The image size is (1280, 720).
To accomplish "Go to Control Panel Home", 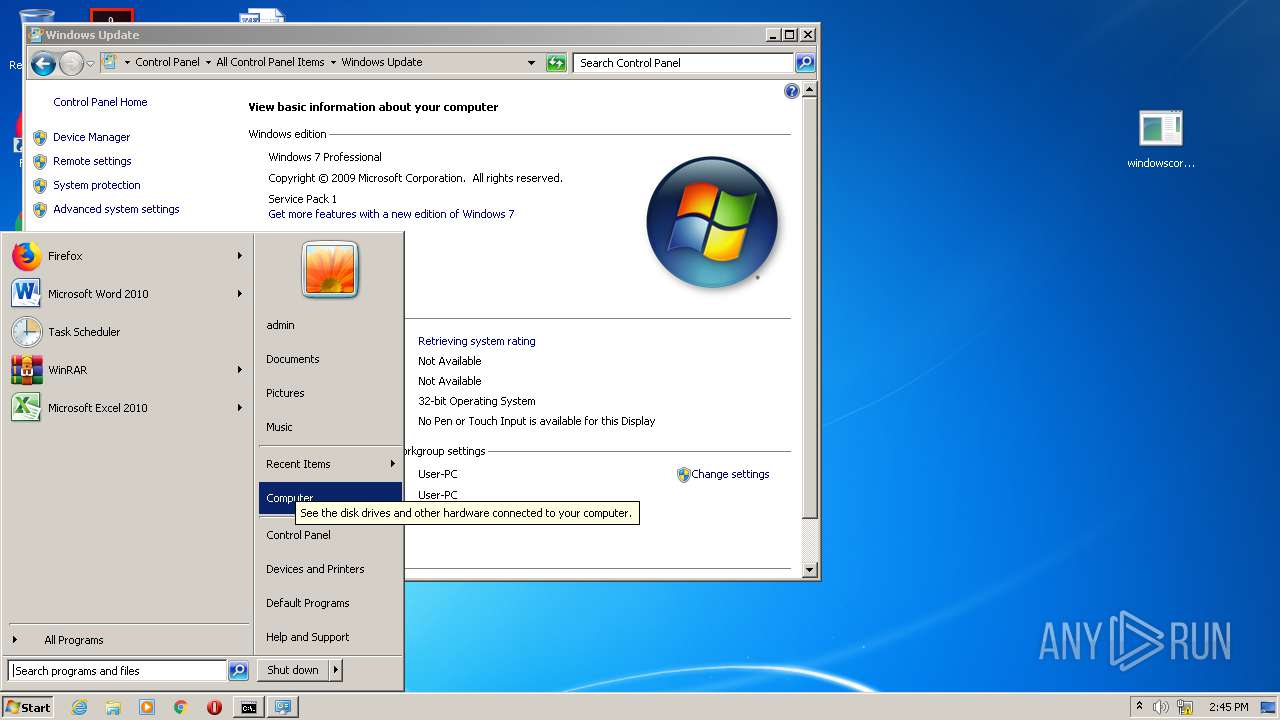I will click(x=100, y=102).
